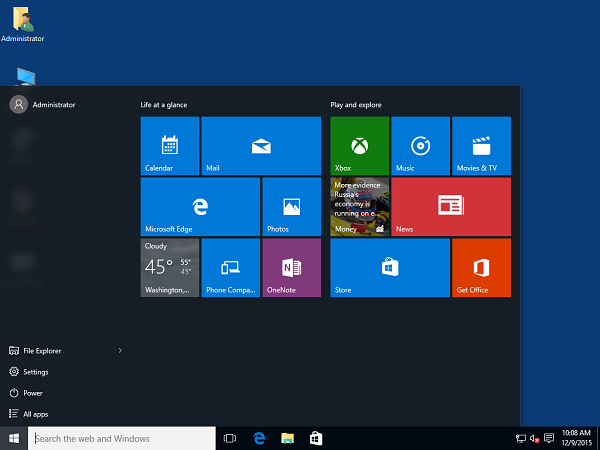The image size is (600, 450).
Task: Click the Administrator user account avatar
Action: (x=18, y=104)
